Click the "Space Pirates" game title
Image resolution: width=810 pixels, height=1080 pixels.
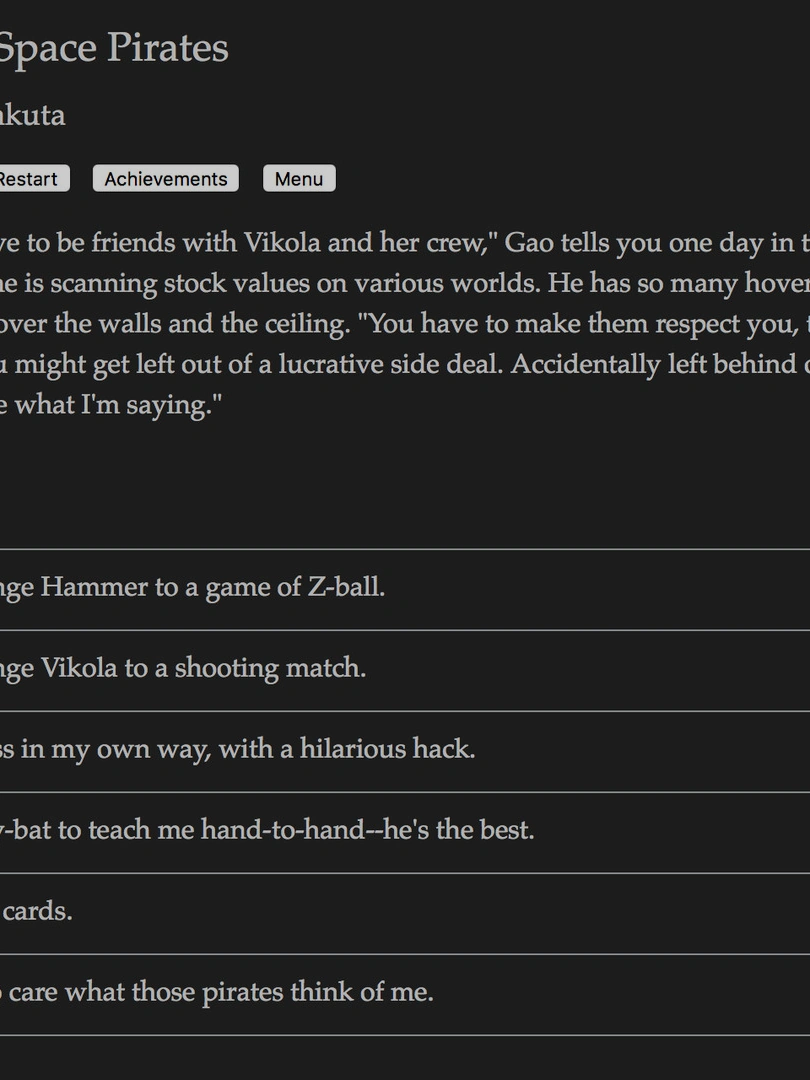(112, 48)
